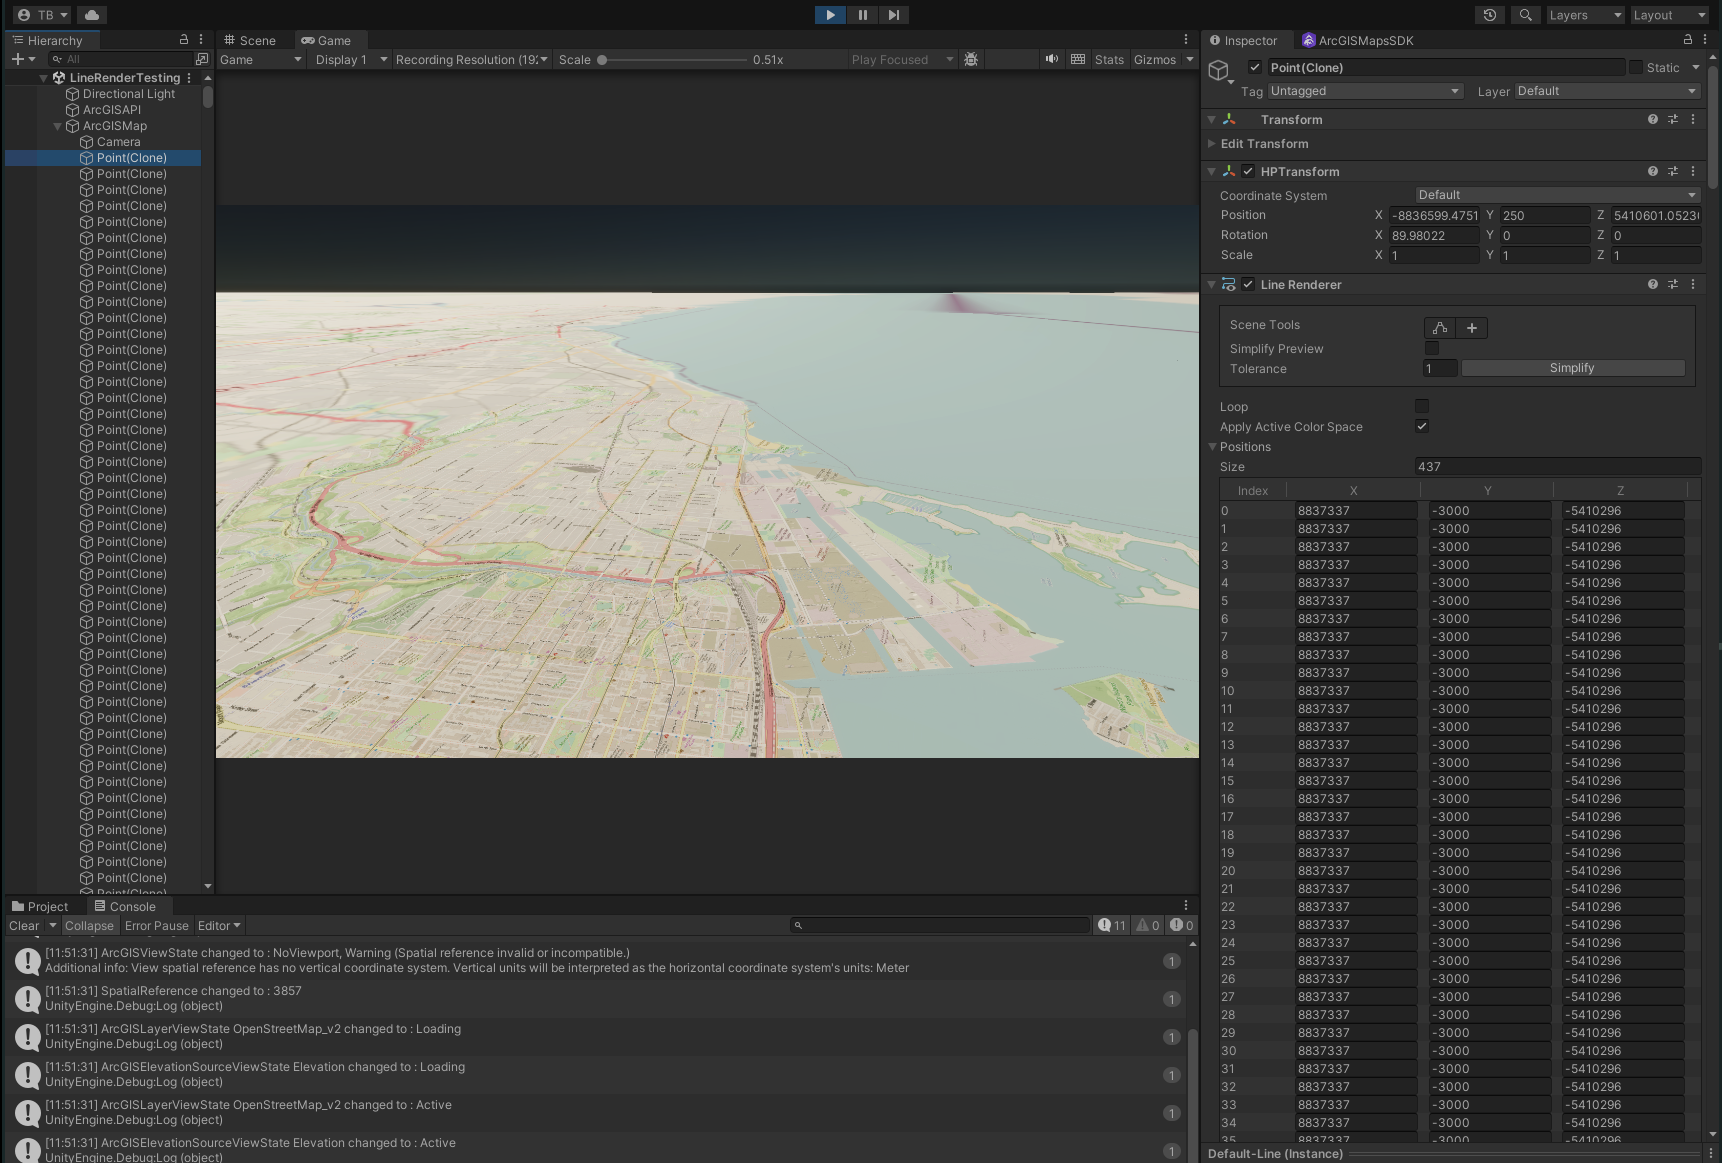The width and height of the screenshot is (1722, 1163).
Task: Disable Apply Active Color Space
Action: pyautogui.click(x=1421, y=426)
